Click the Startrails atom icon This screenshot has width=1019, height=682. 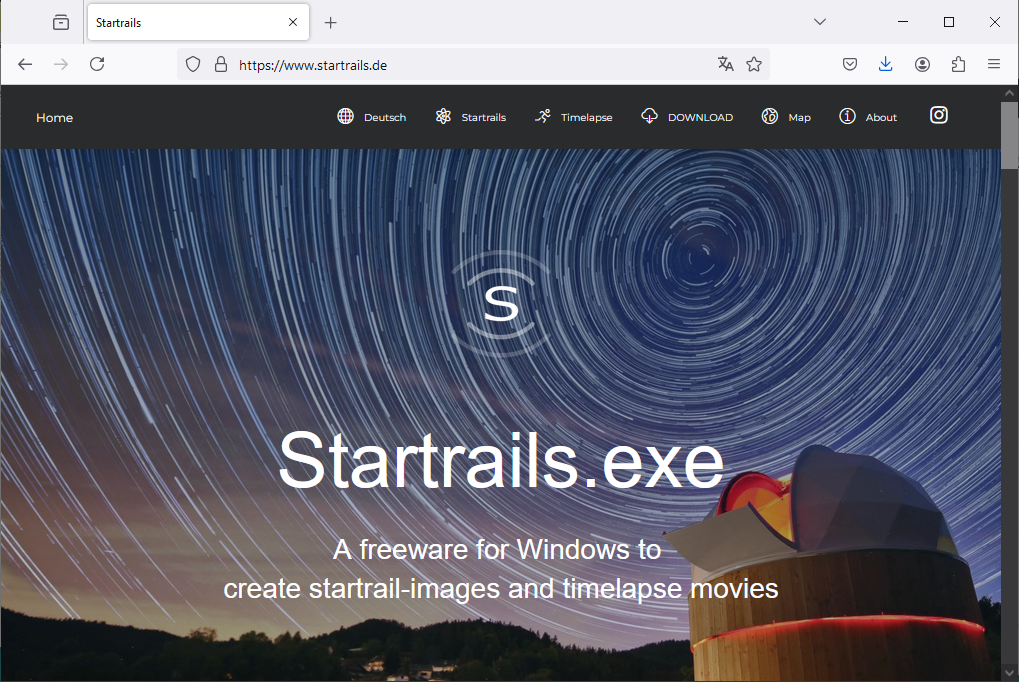443,116
